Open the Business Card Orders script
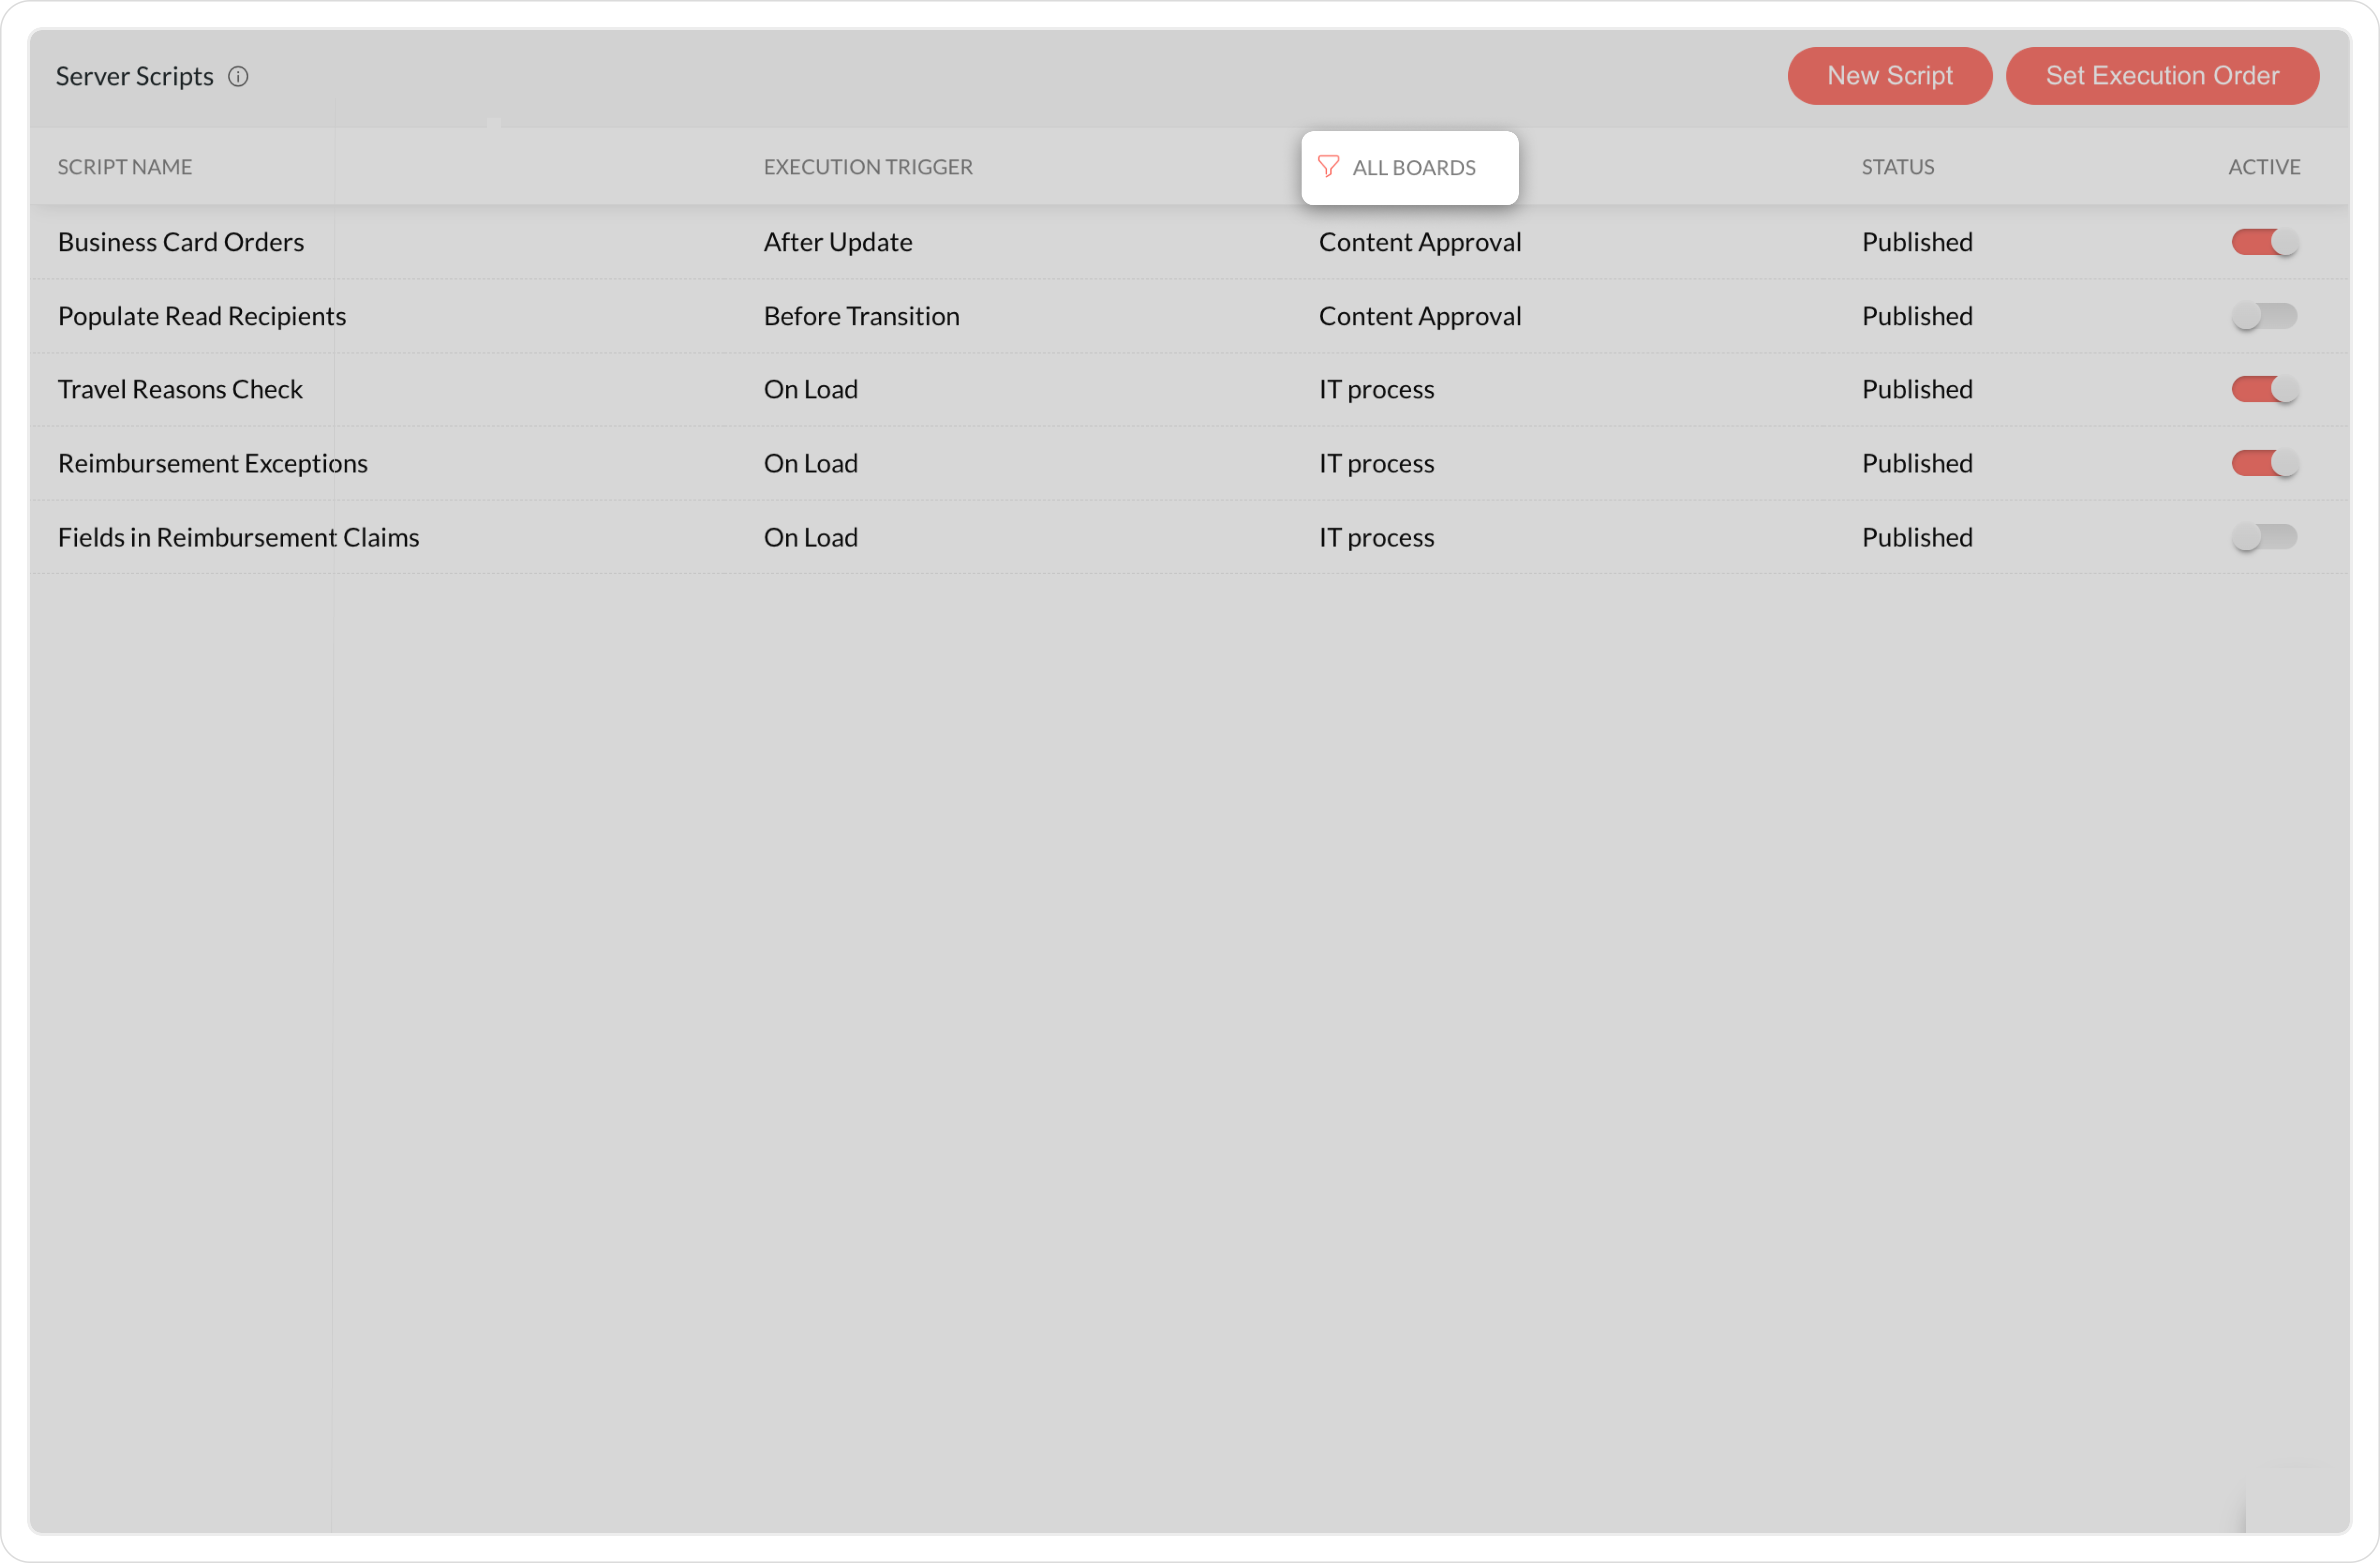2380x1563 pixels. (181, 242)
